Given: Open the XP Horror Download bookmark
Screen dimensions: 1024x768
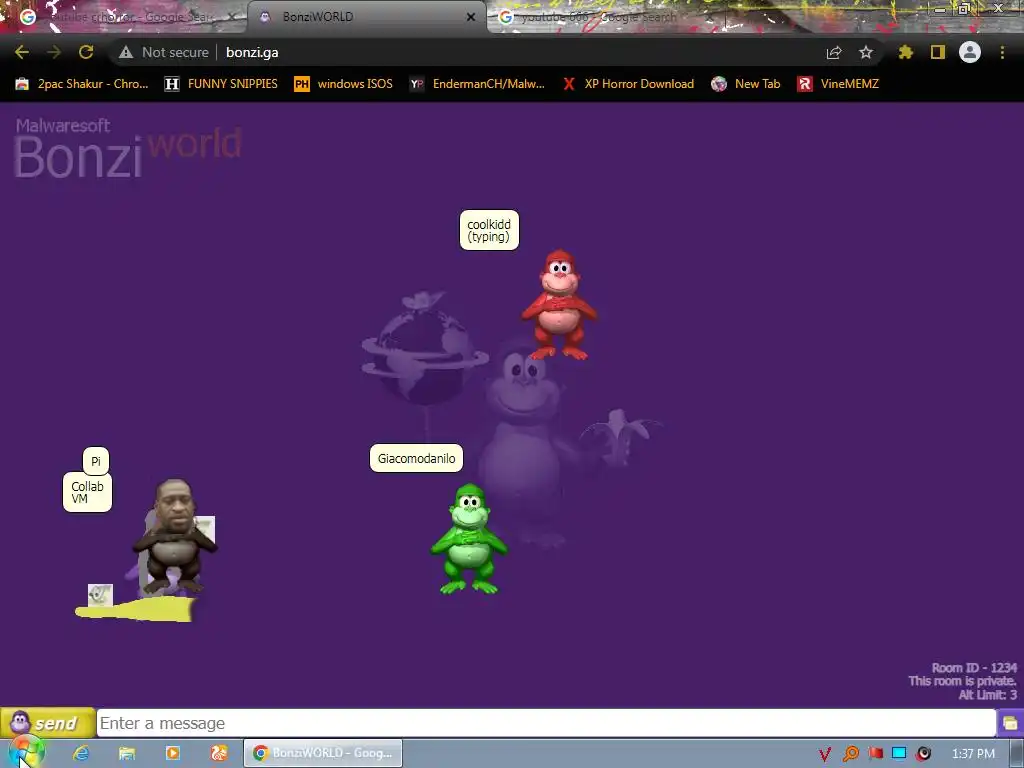Looking at the screenshot, I should (628, 84).
